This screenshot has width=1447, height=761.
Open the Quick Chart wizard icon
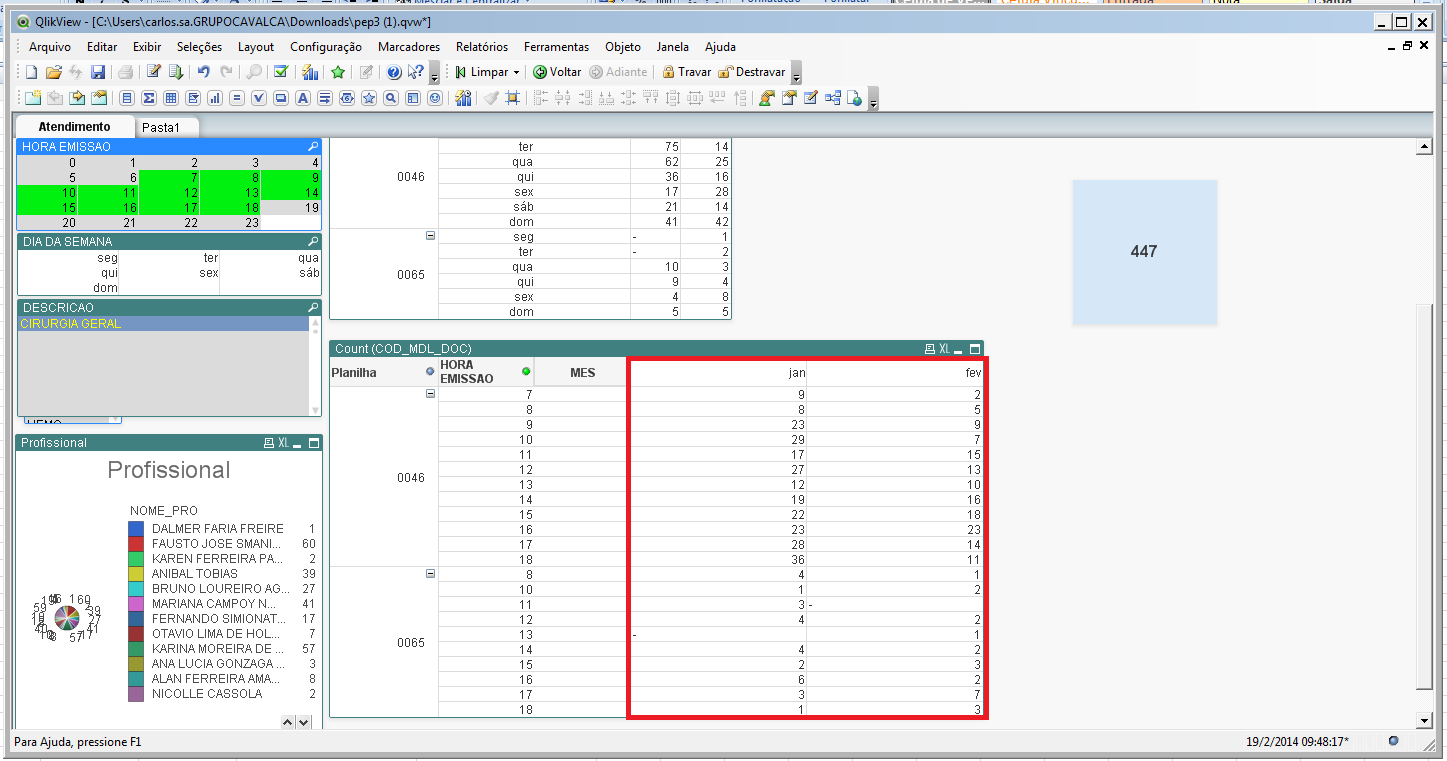310,72
